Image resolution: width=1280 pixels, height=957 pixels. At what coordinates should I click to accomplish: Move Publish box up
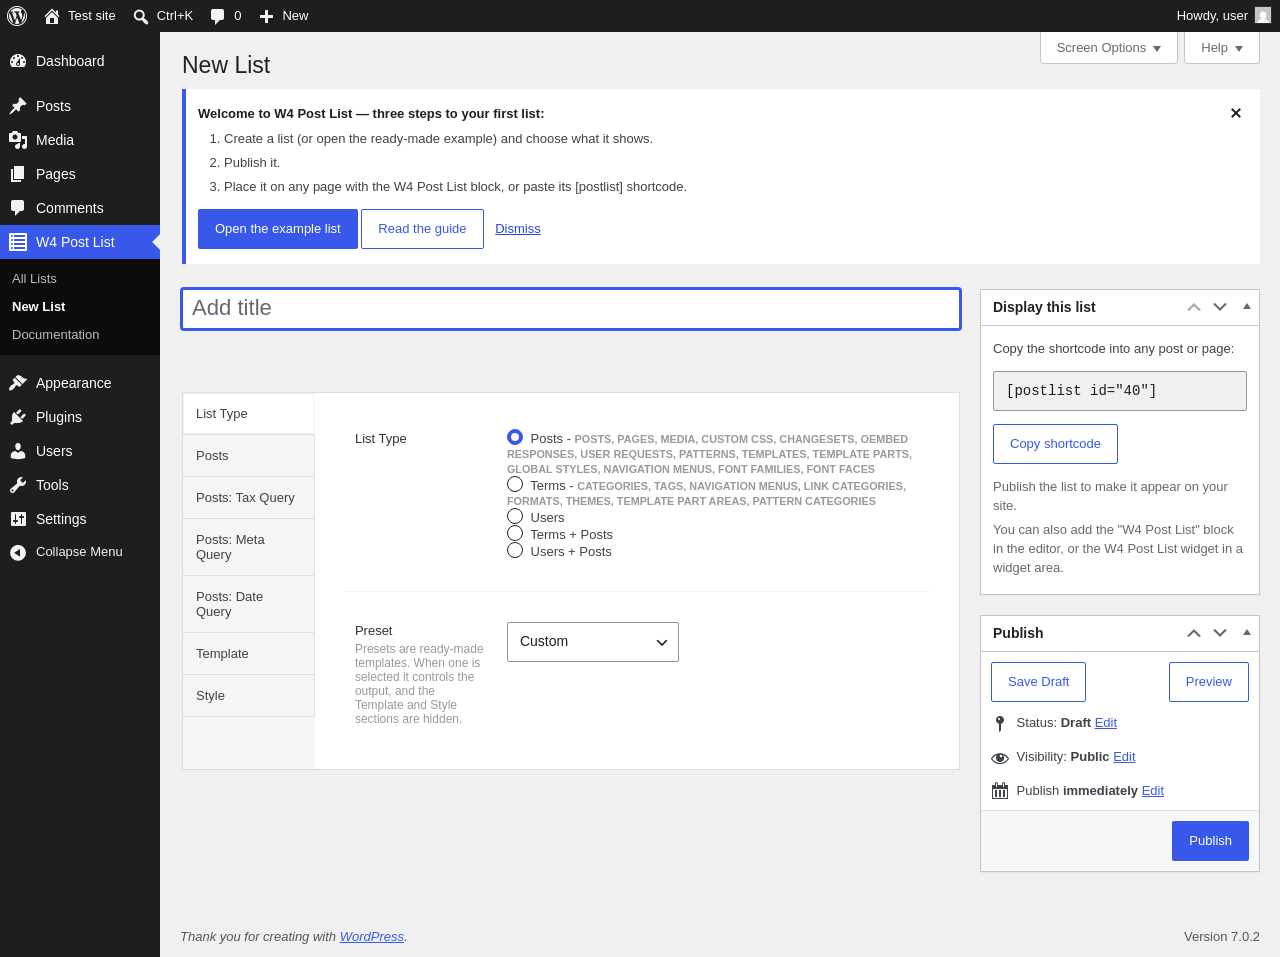point(1194,633)
